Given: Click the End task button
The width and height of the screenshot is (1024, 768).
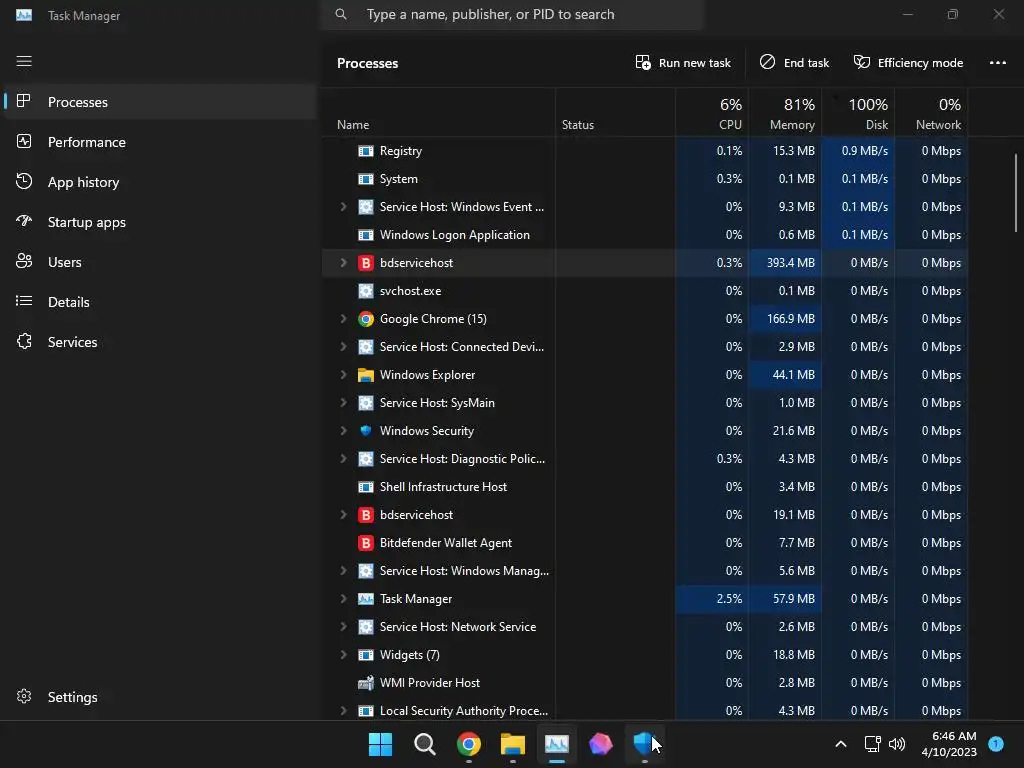Looking at the screenshot, I should coord(794,63).
